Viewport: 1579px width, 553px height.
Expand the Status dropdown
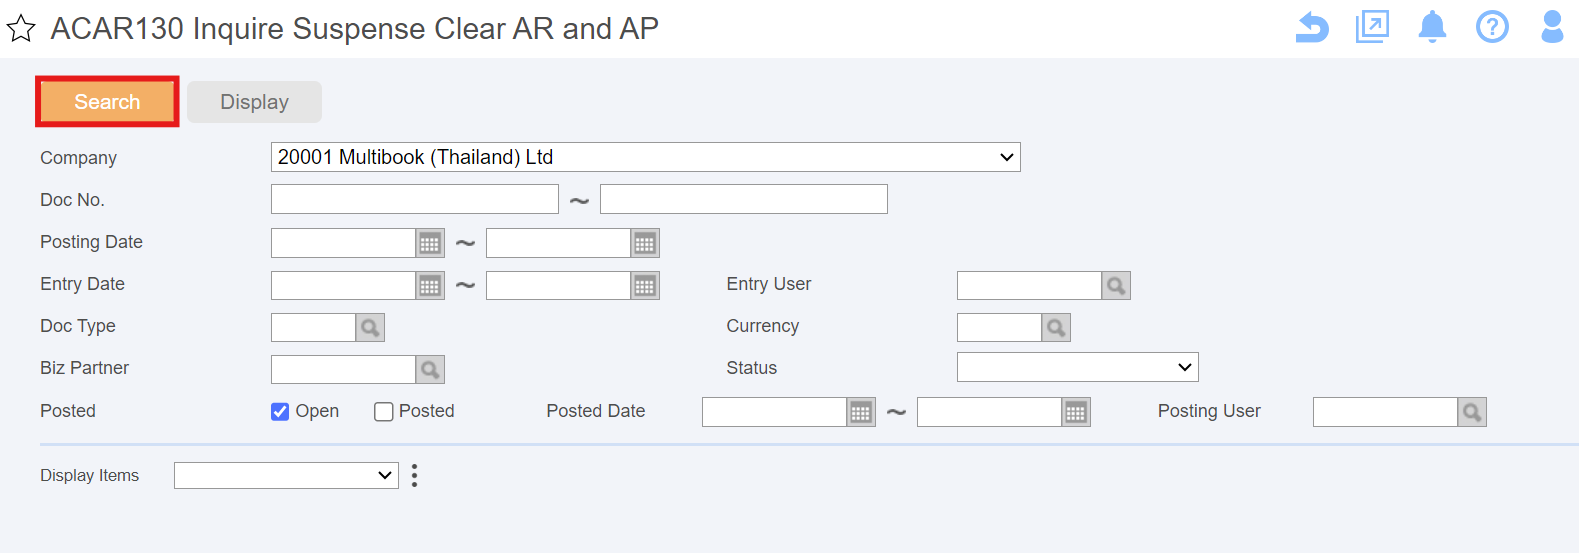coord(1078,367)
